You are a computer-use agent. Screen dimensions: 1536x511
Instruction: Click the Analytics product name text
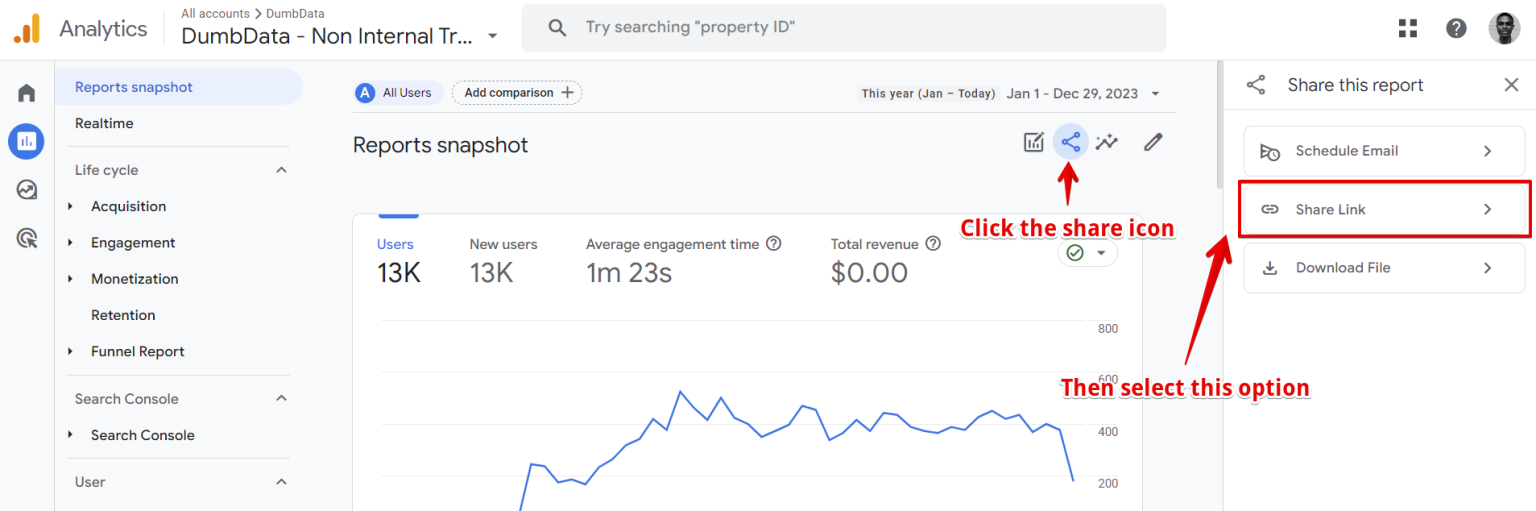tap(103, 28)
